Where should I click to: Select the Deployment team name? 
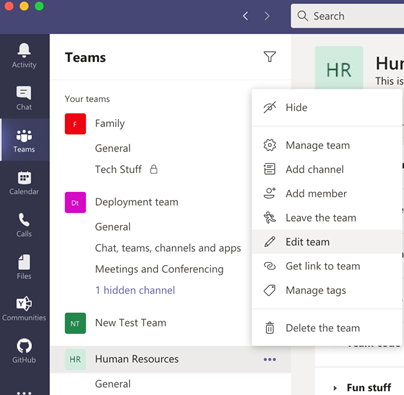coord(137,202)
